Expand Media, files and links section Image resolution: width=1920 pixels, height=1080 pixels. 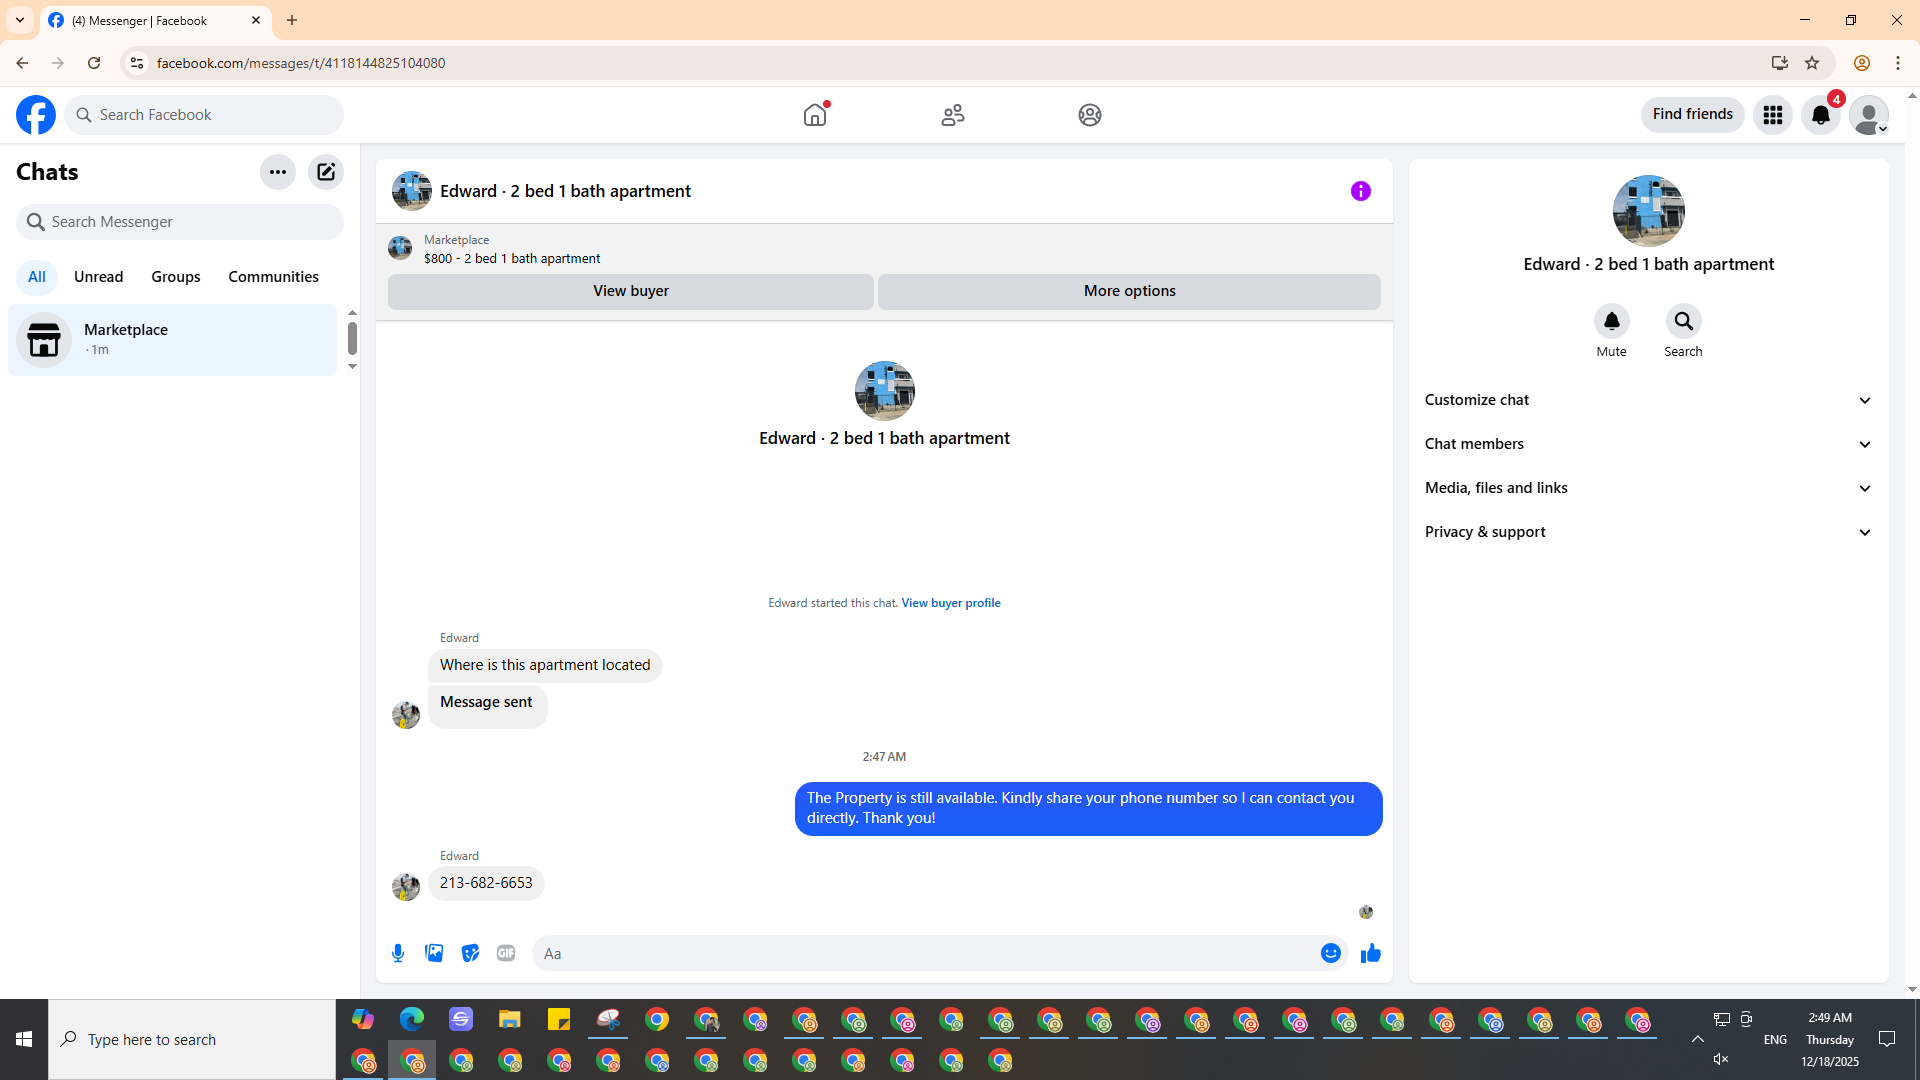coord(1648,488)
